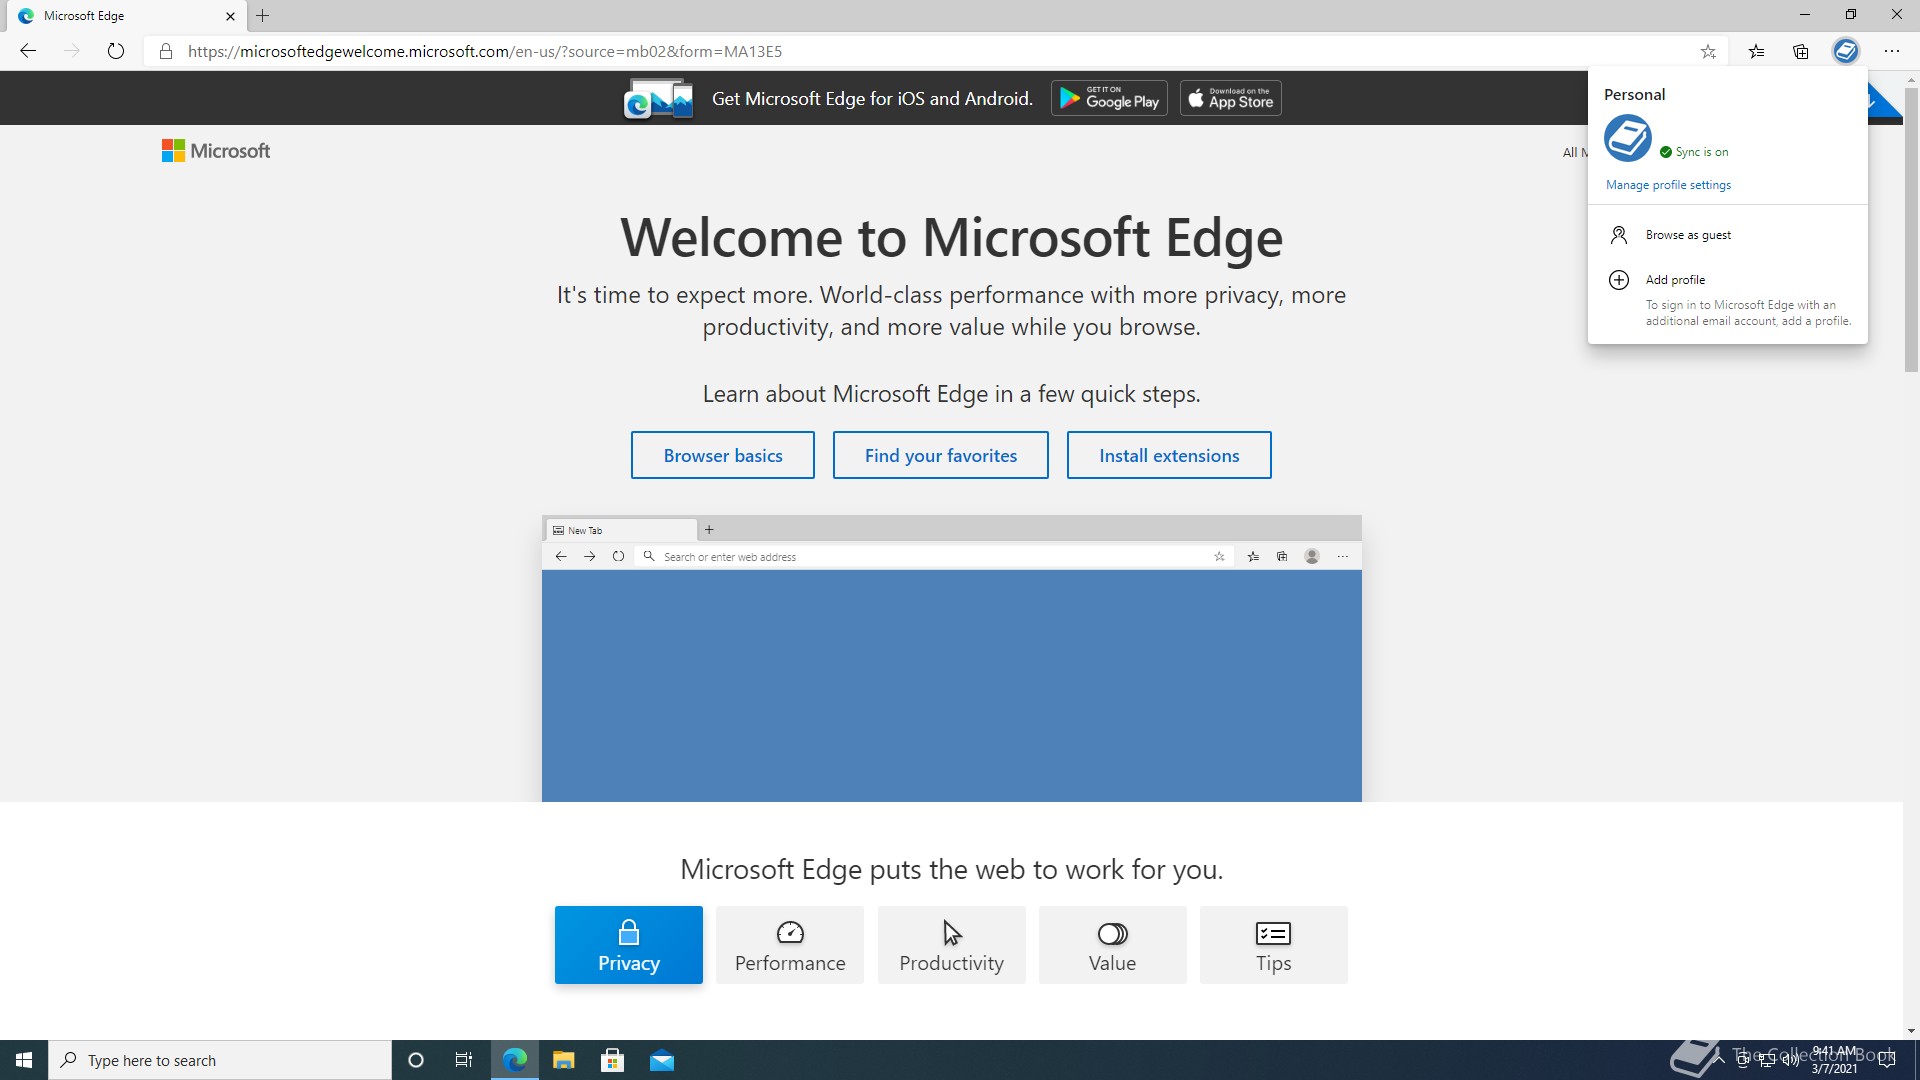The image size is (1920, 1080).
Task: Choose Browse as guest
Action: tap(1728, 235)
